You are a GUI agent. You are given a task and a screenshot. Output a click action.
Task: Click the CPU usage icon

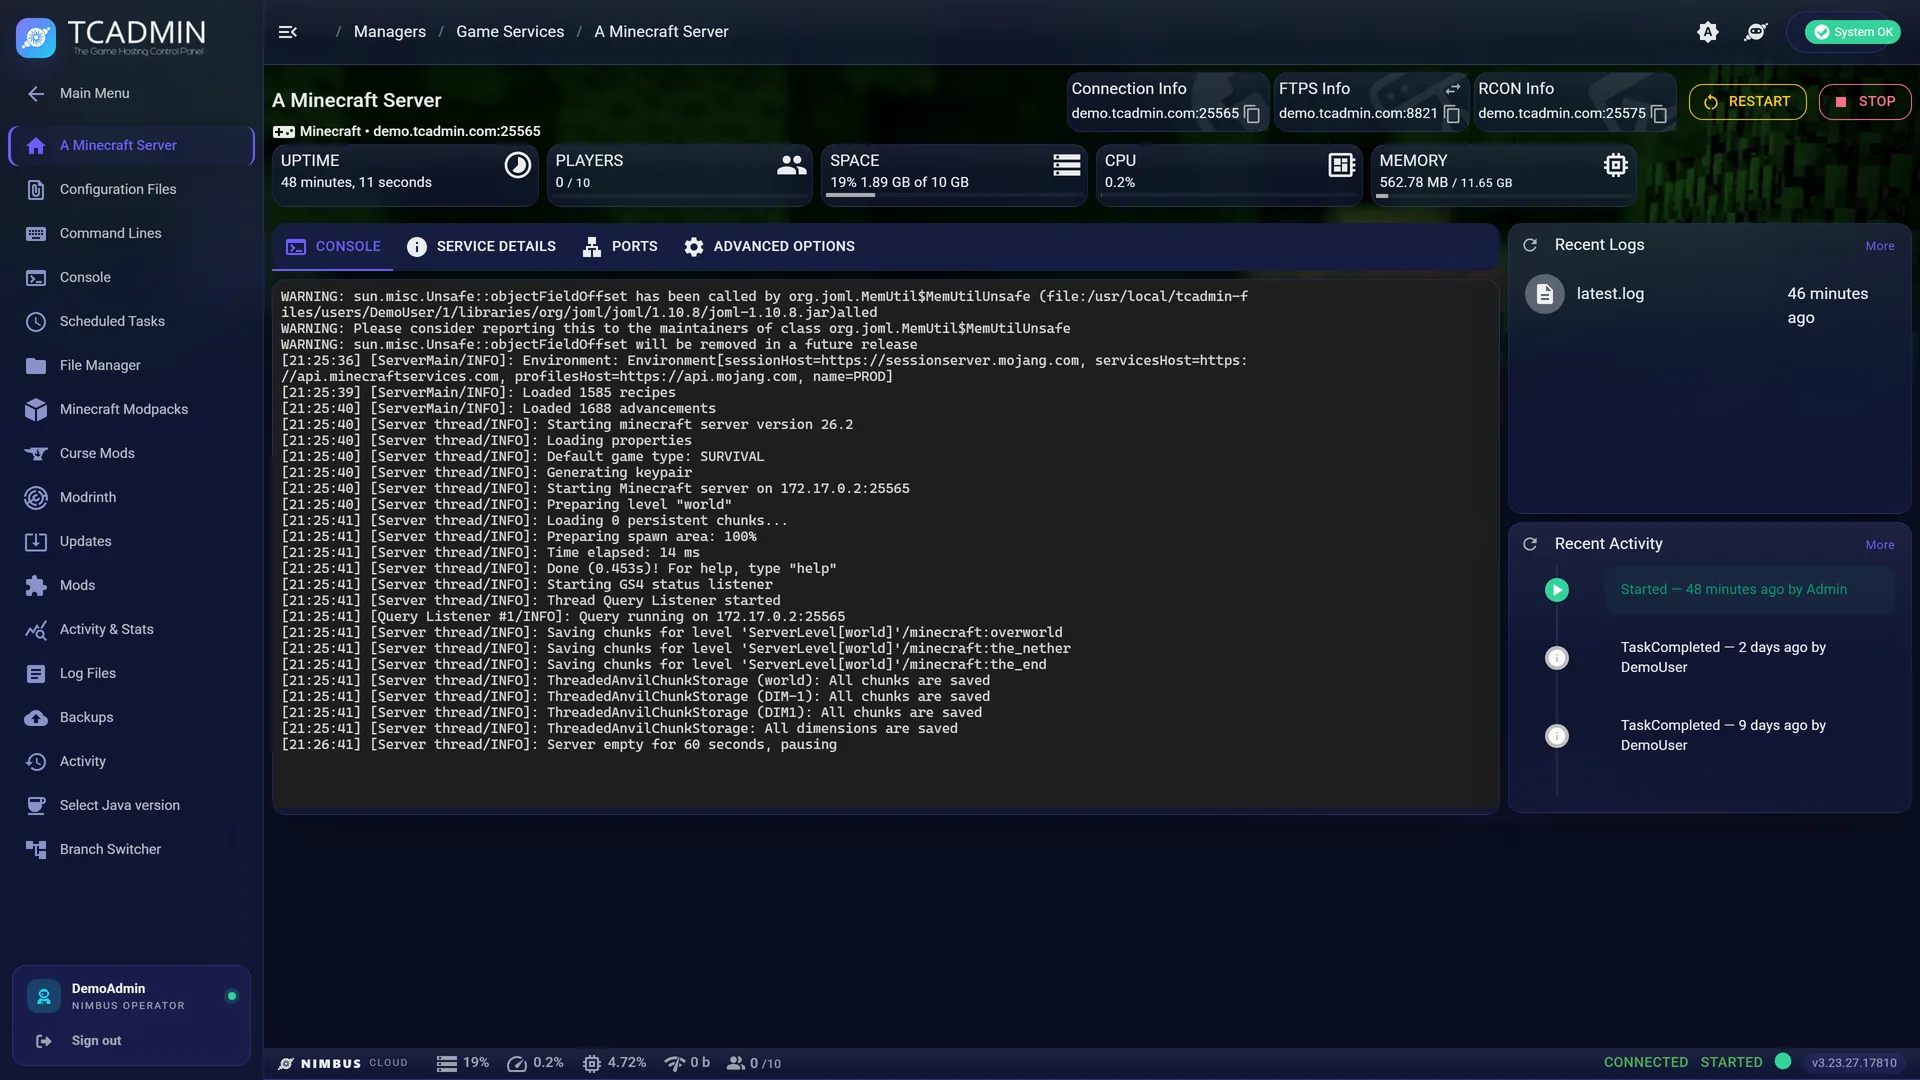(x=1342, y=165)
